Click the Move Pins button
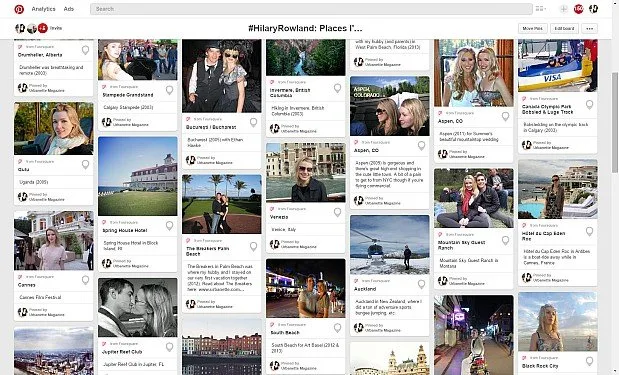 click(x=533, y=28)
